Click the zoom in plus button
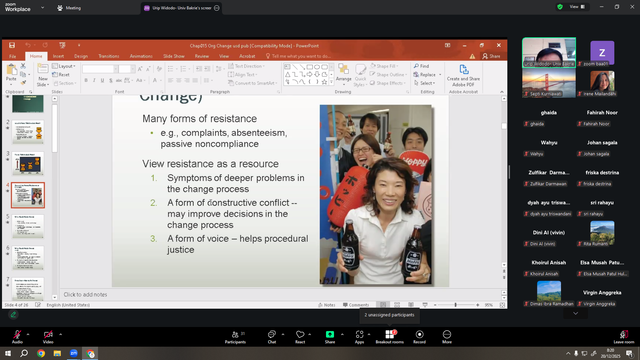Screen dimensions: 640x360 [x=478, y=305]
